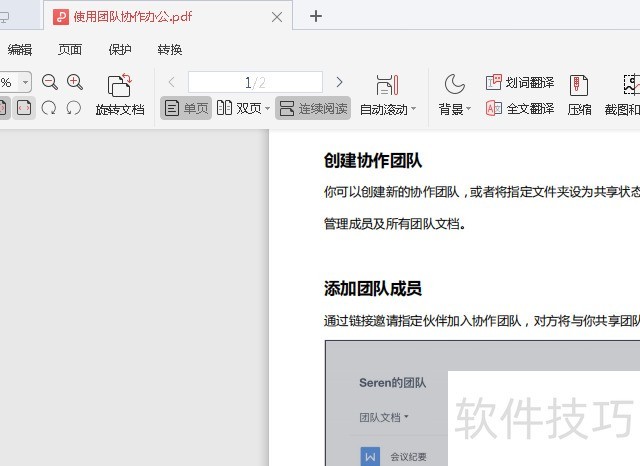This screenshot has width=640, height=466.
Task: Click the heading 添加团队成员
Action: click(373, 288)
